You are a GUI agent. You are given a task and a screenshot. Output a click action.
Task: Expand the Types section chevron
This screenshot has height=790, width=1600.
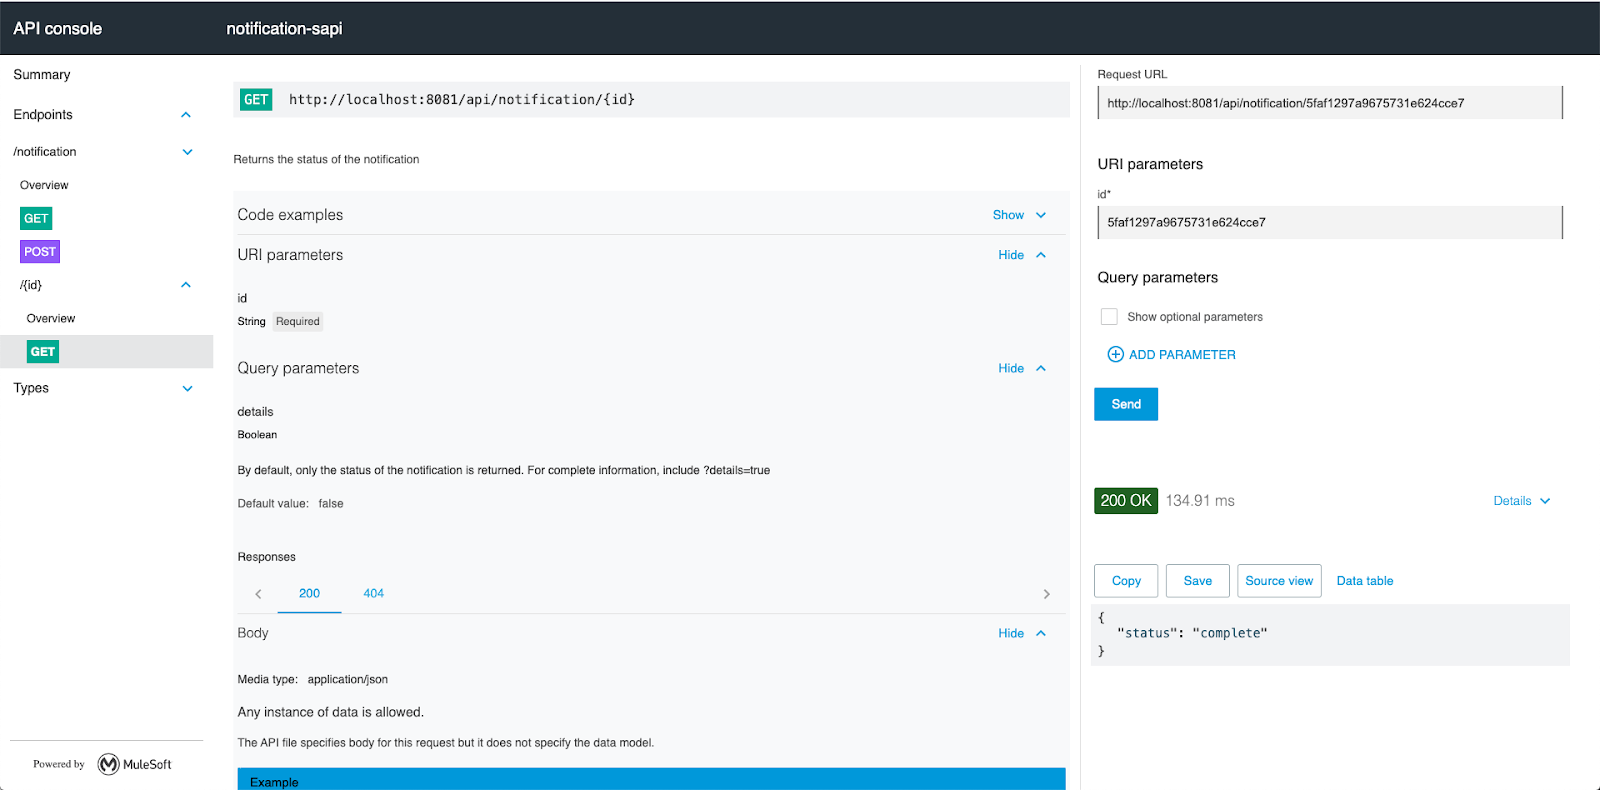pos(187,388)
